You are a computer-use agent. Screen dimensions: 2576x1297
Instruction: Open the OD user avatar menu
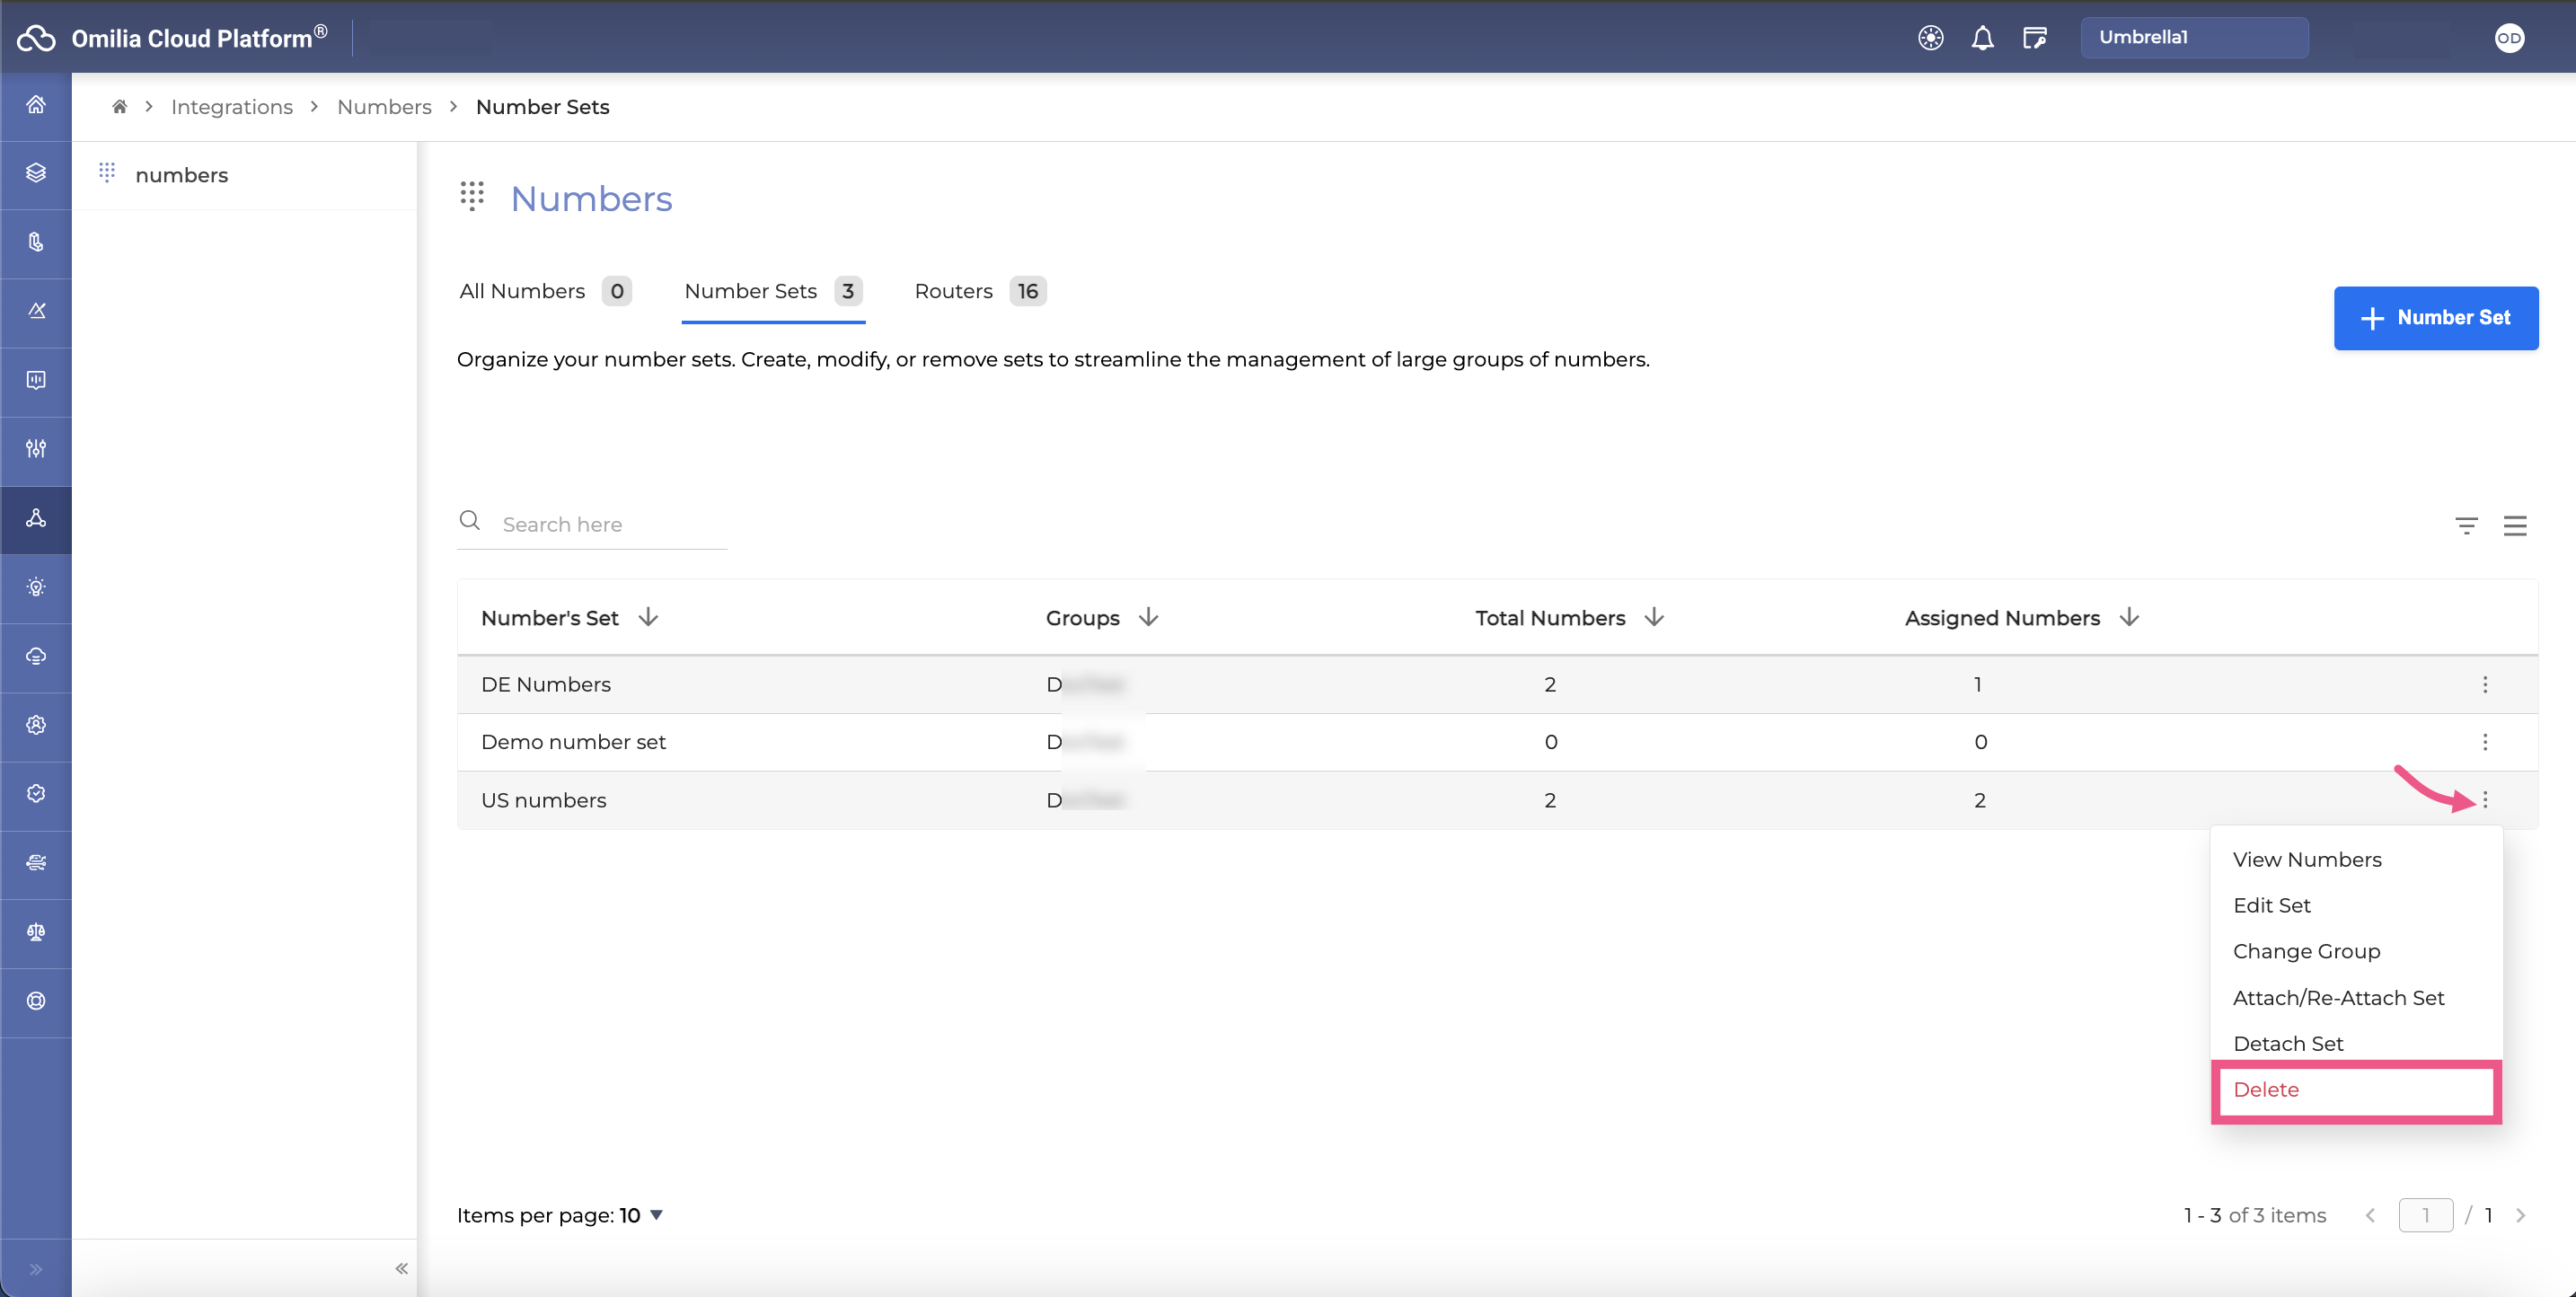click(x=2509, y=38)
